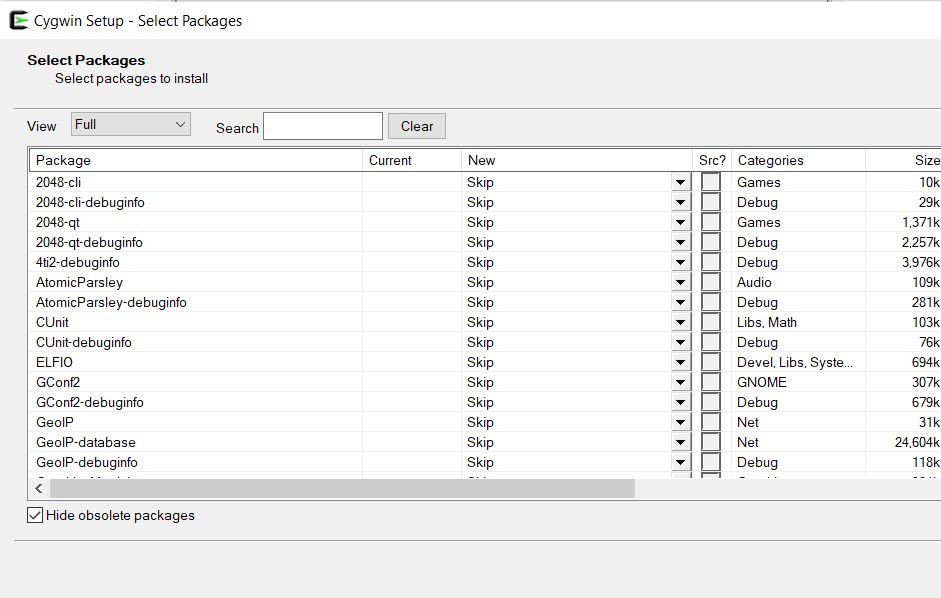Open version dropdown for ELFIO
941x598 pixels.
point(681,362)
